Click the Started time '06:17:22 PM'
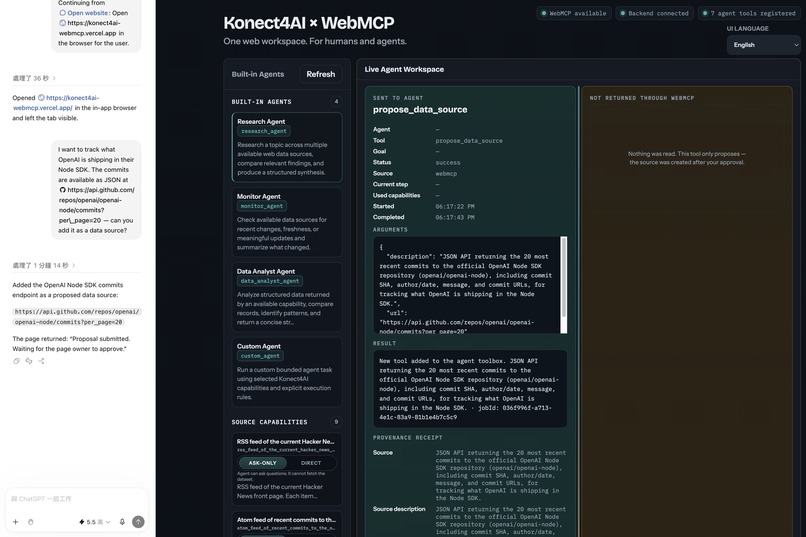Image resolution: width=806 pixels, height=537 pixels. point(455,207)
